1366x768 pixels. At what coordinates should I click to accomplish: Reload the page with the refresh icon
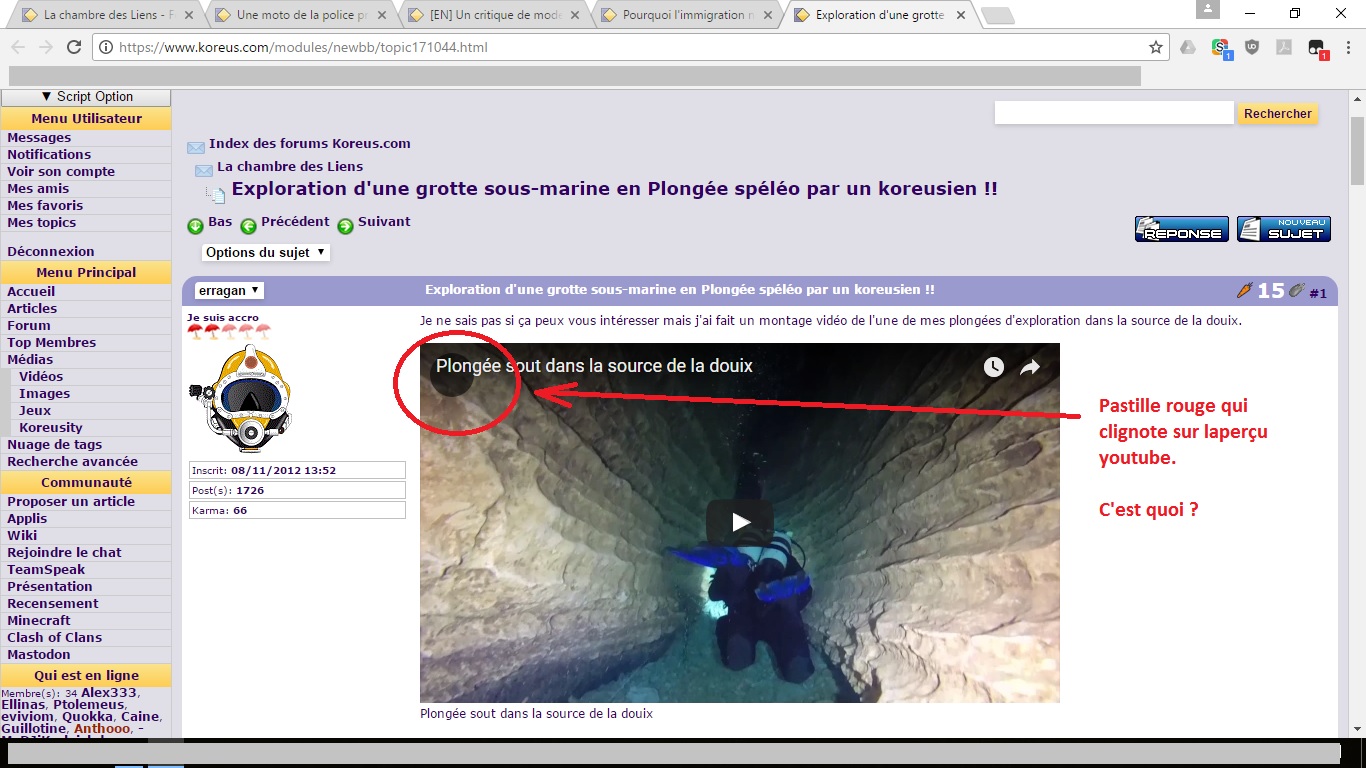coord(74,47)
